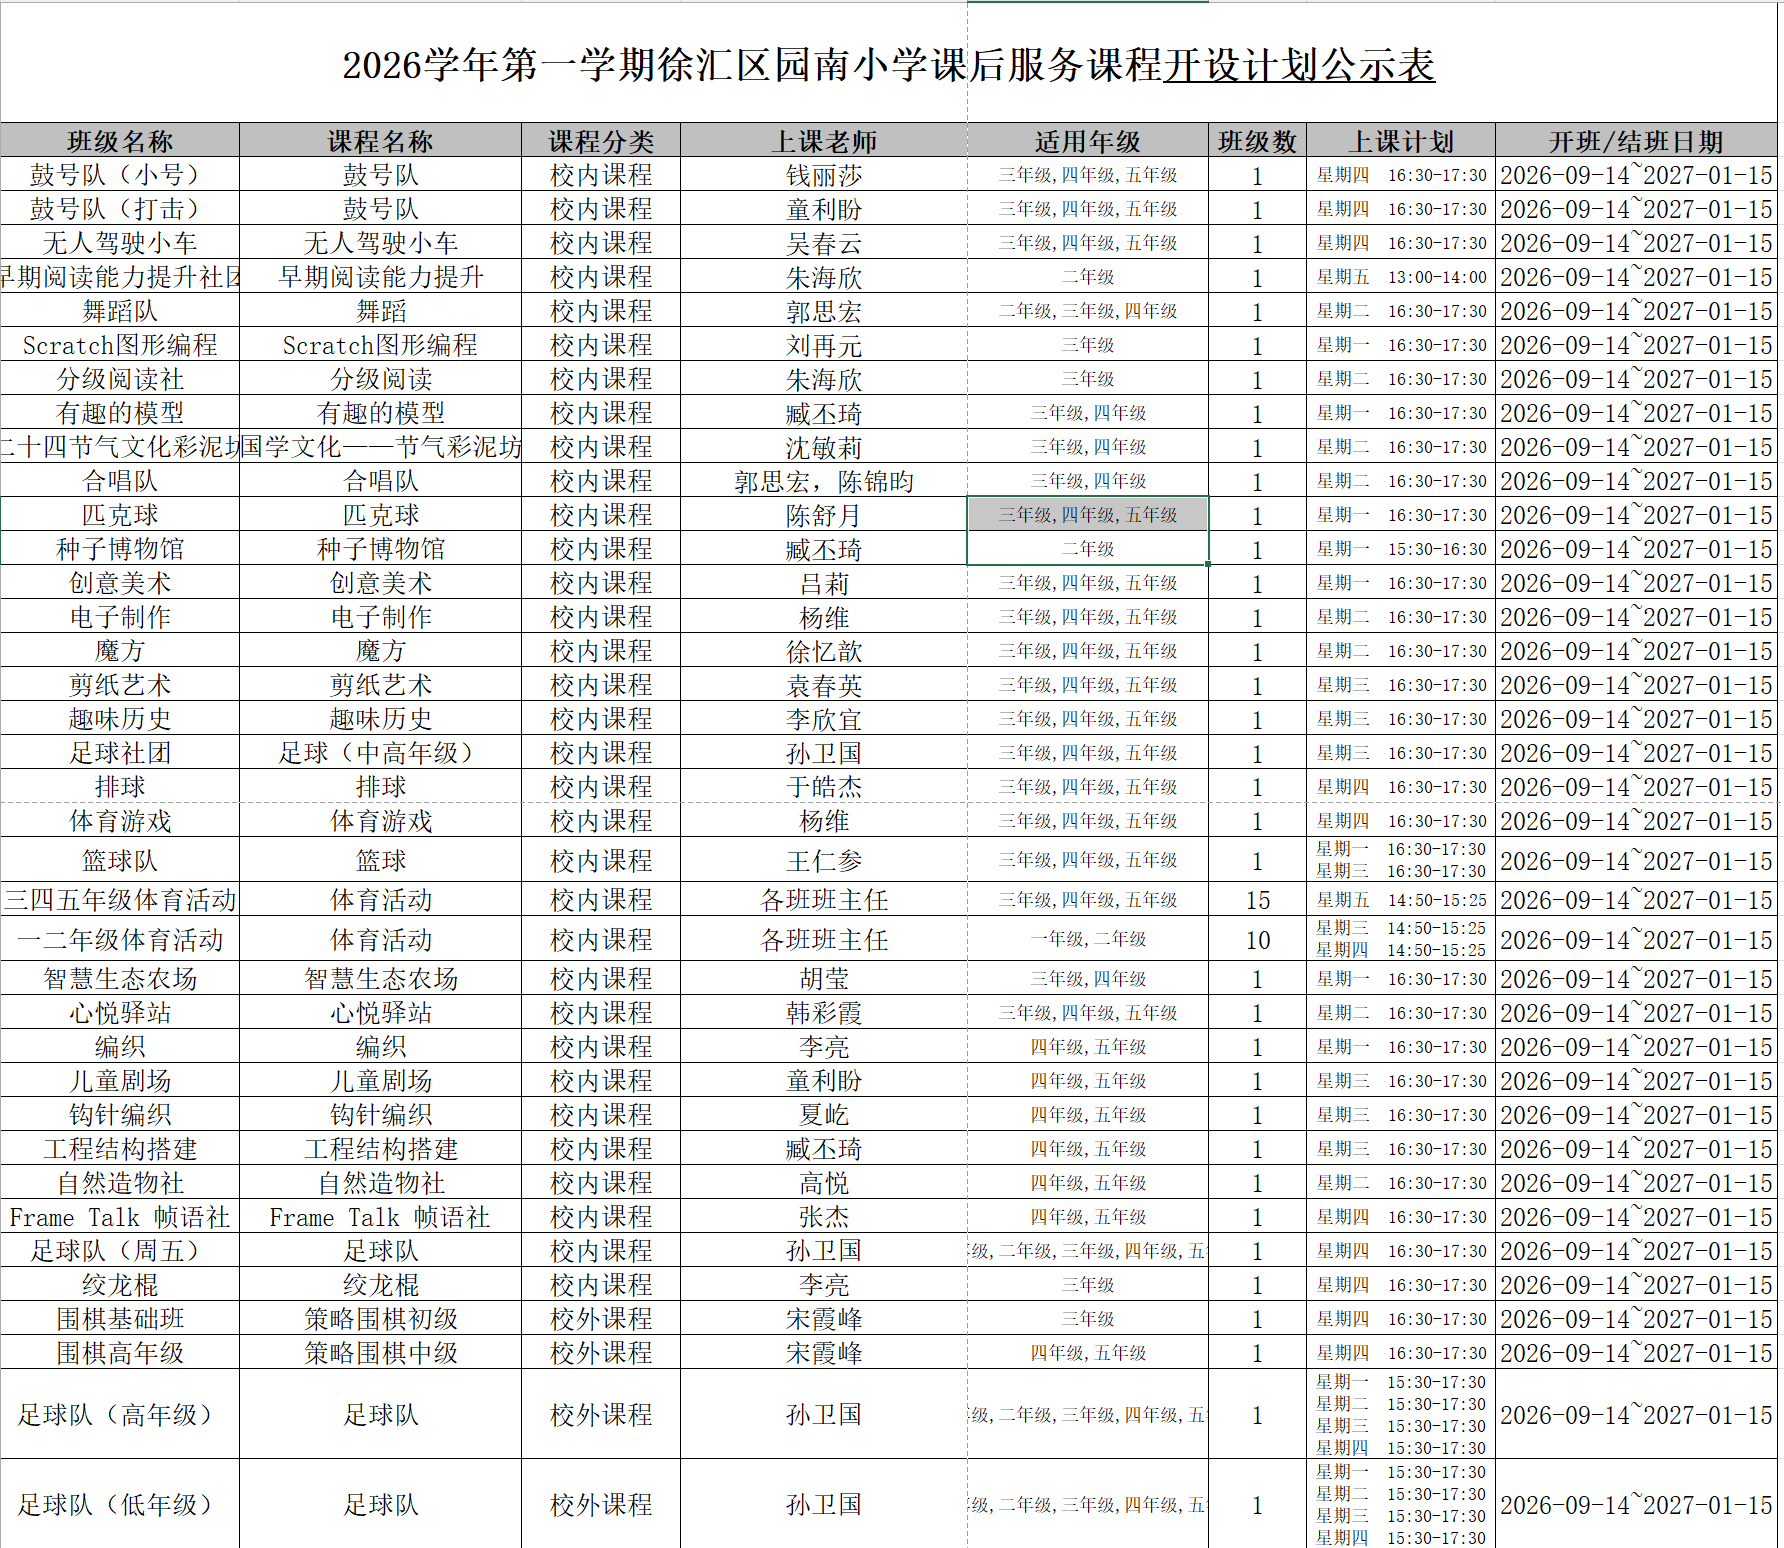Click the course cell 策略围棋初级

(380, 1319)
